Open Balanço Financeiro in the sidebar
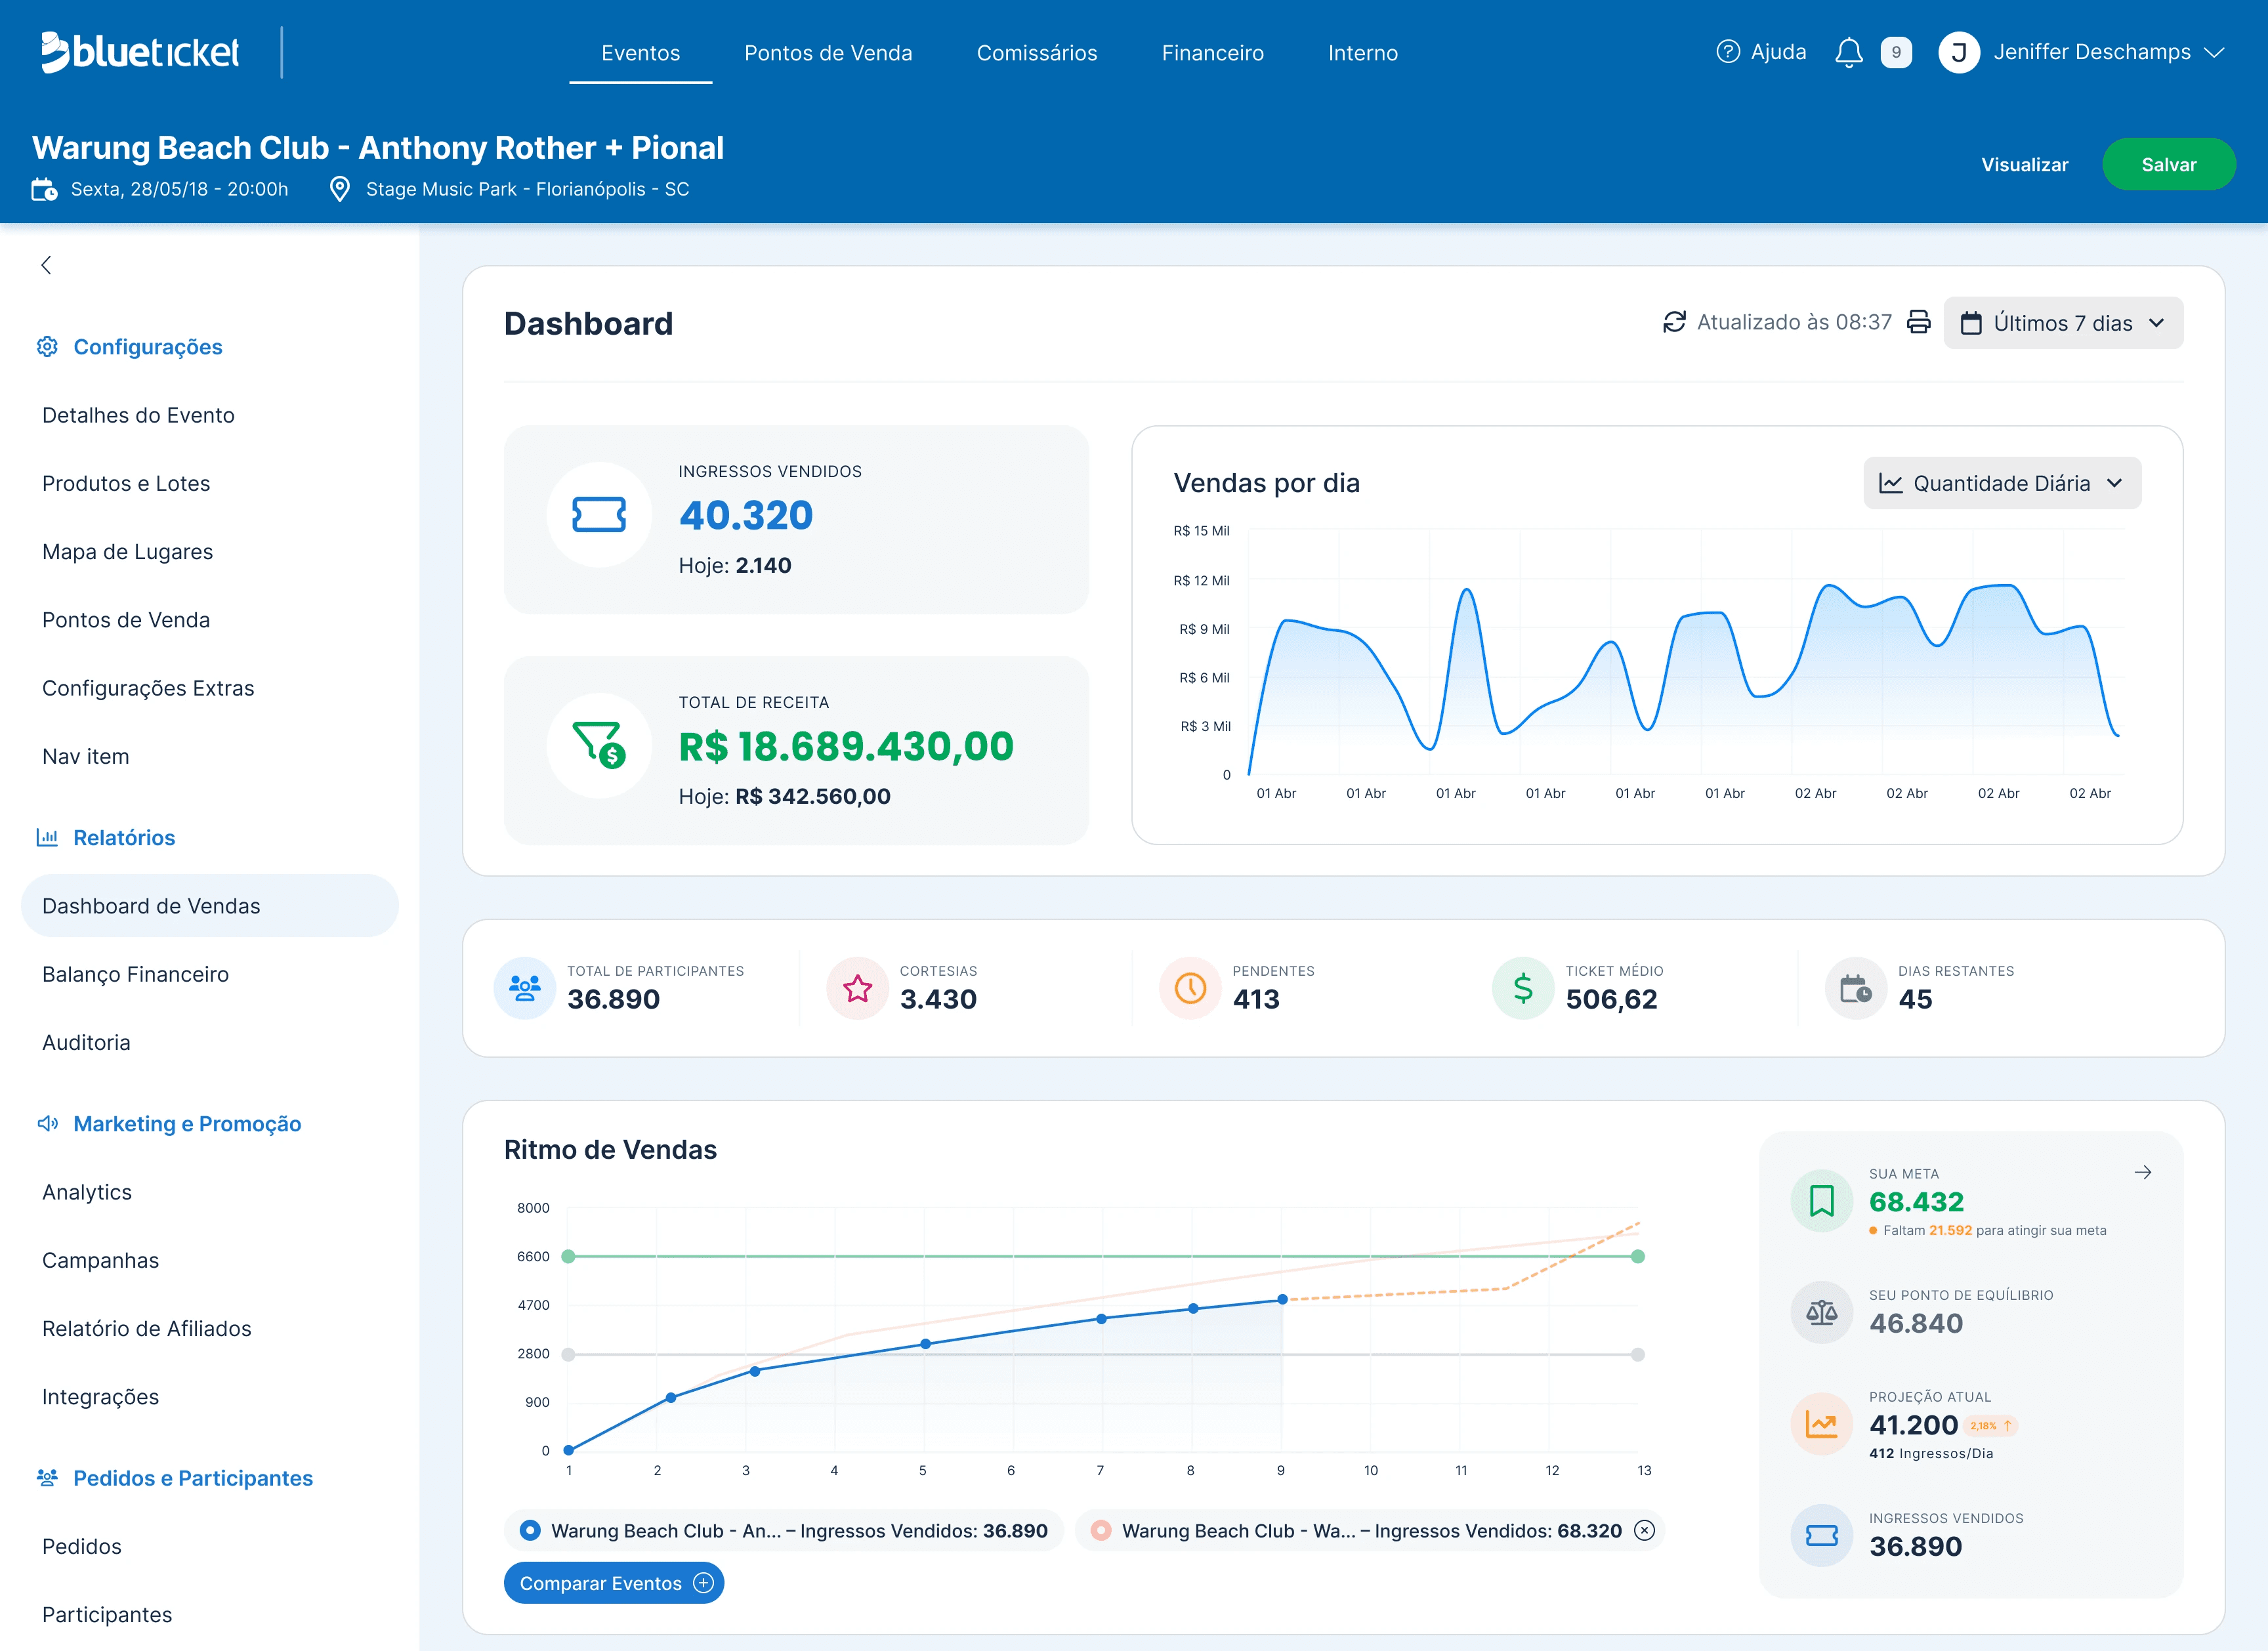 click(x=135, y=974)
